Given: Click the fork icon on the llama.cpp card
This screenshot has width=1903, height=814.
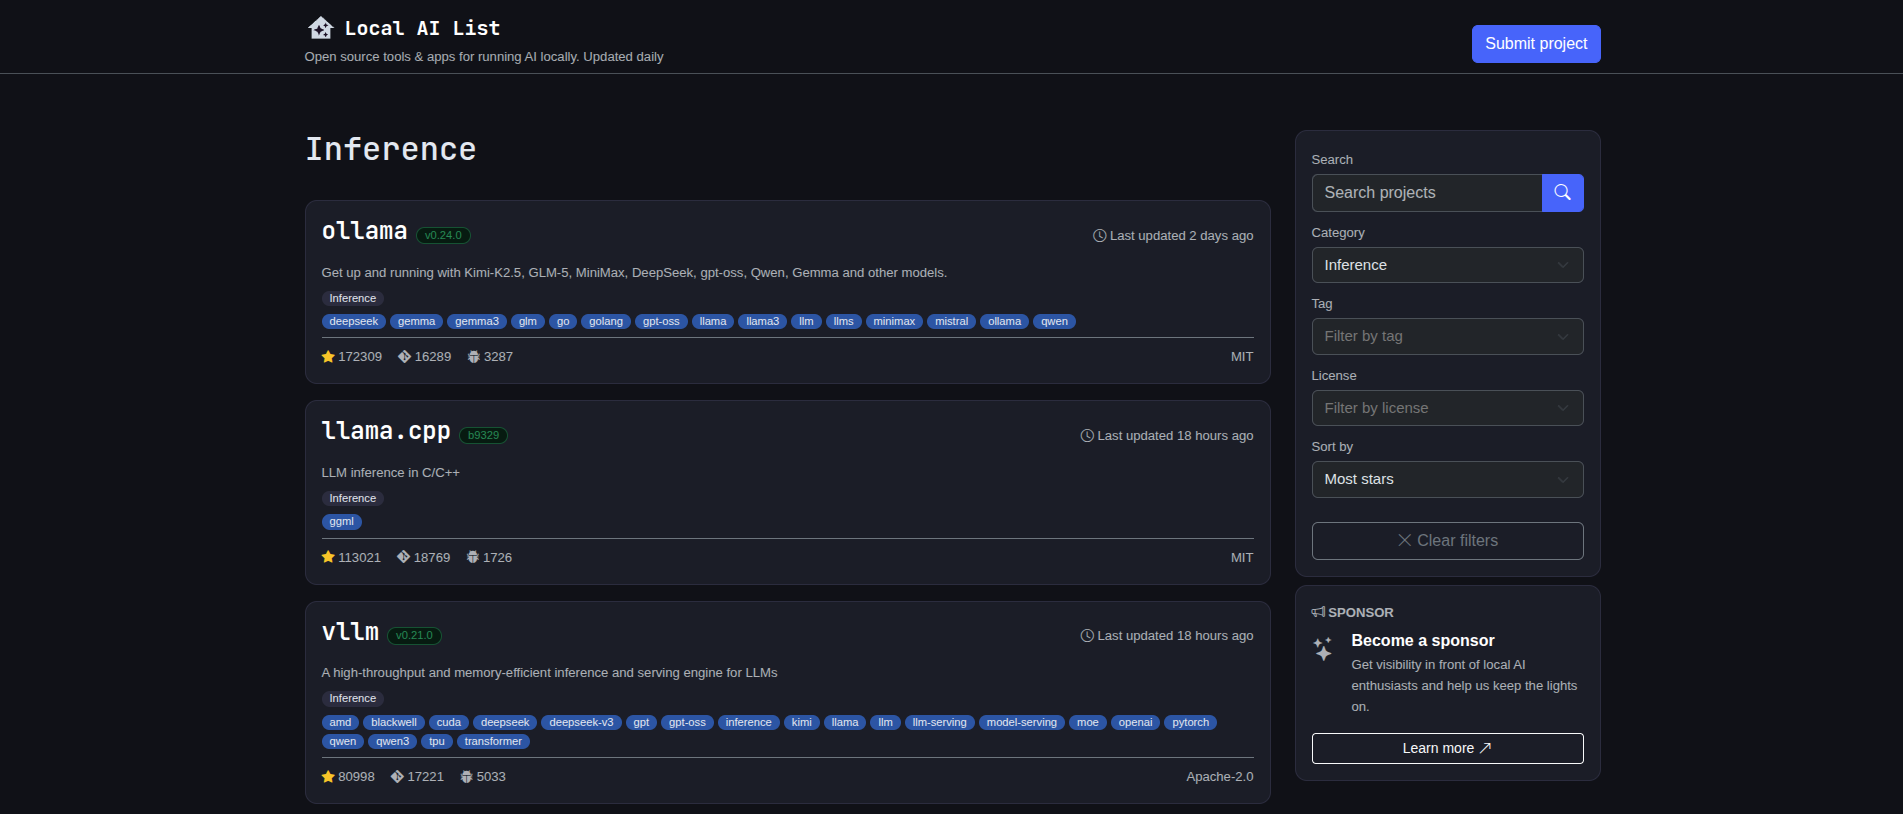Looking at the screenshot, I should (x=403, y=557).
